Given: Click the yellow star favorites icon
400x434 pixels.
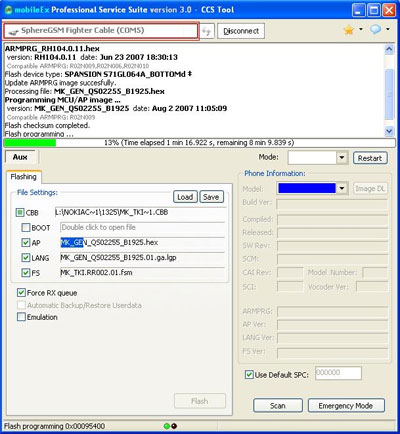Looking at the screenshot, I should pyautogui.click(x=349, y=30).
